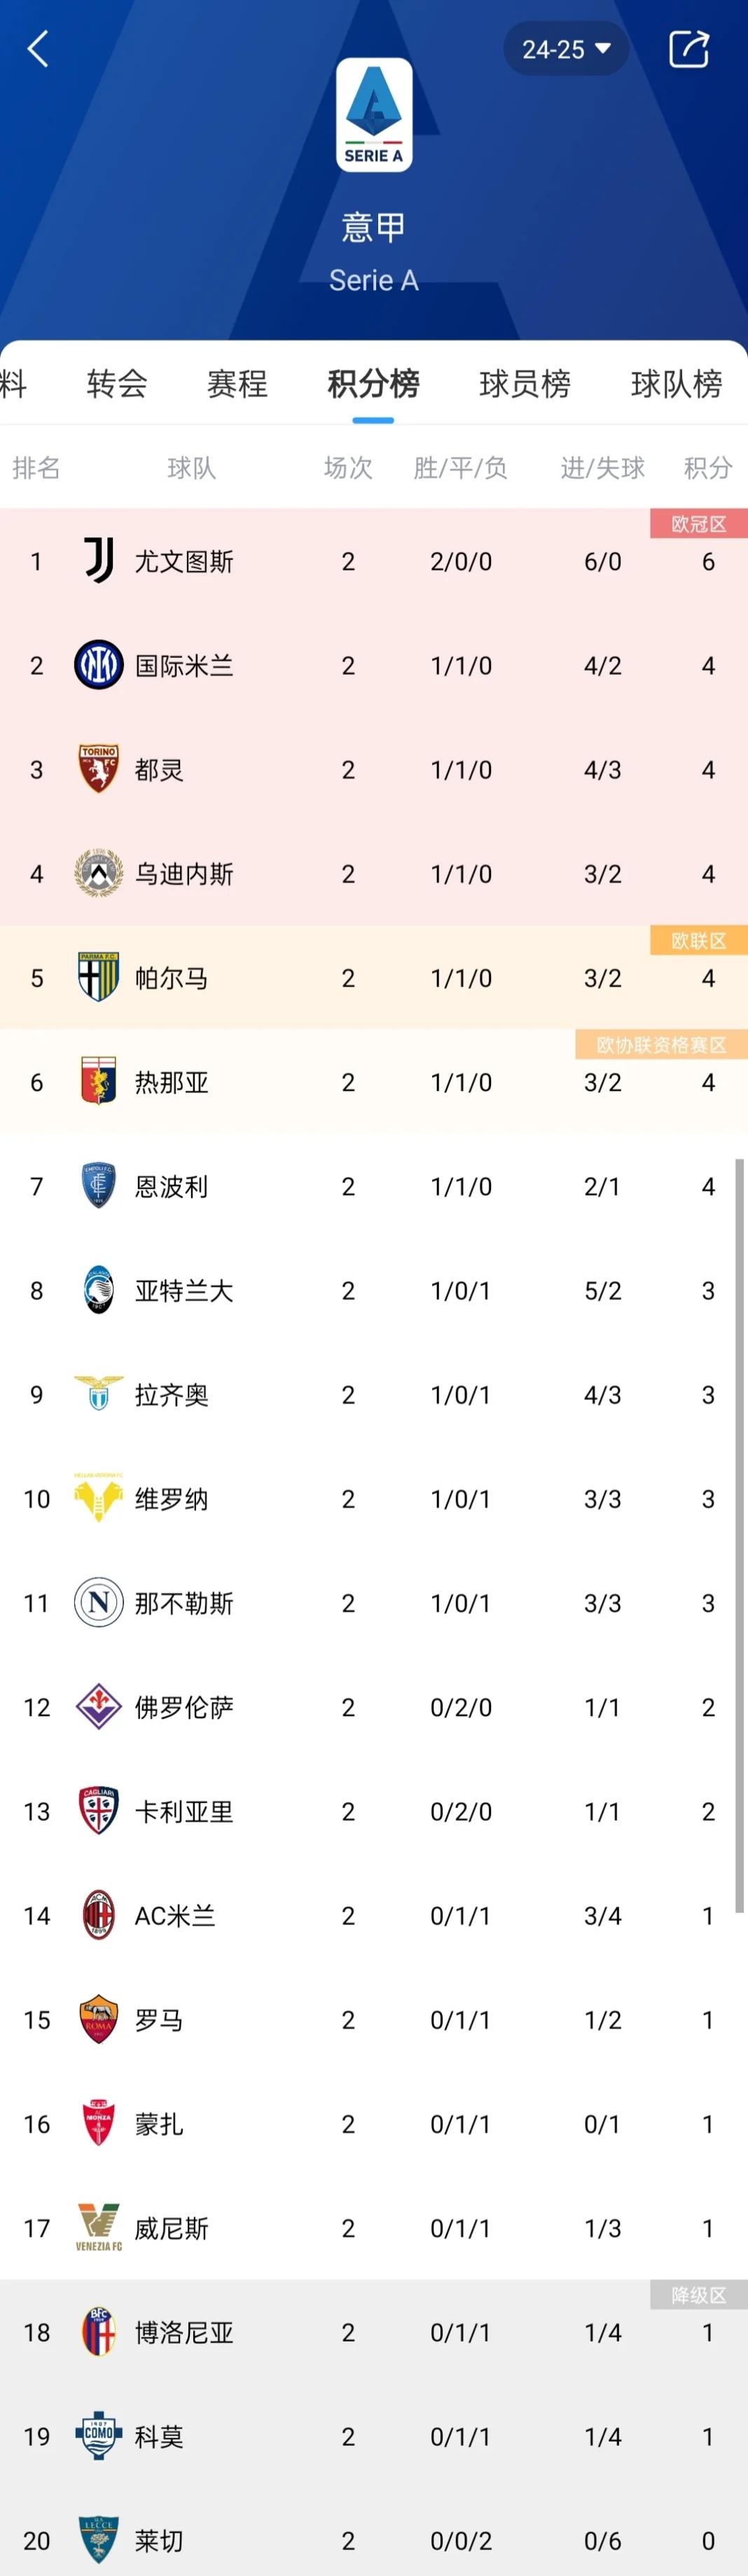Screen dimensions: 748x2576
Task: Click the AC Milan crest
Action: (97, 1916)
